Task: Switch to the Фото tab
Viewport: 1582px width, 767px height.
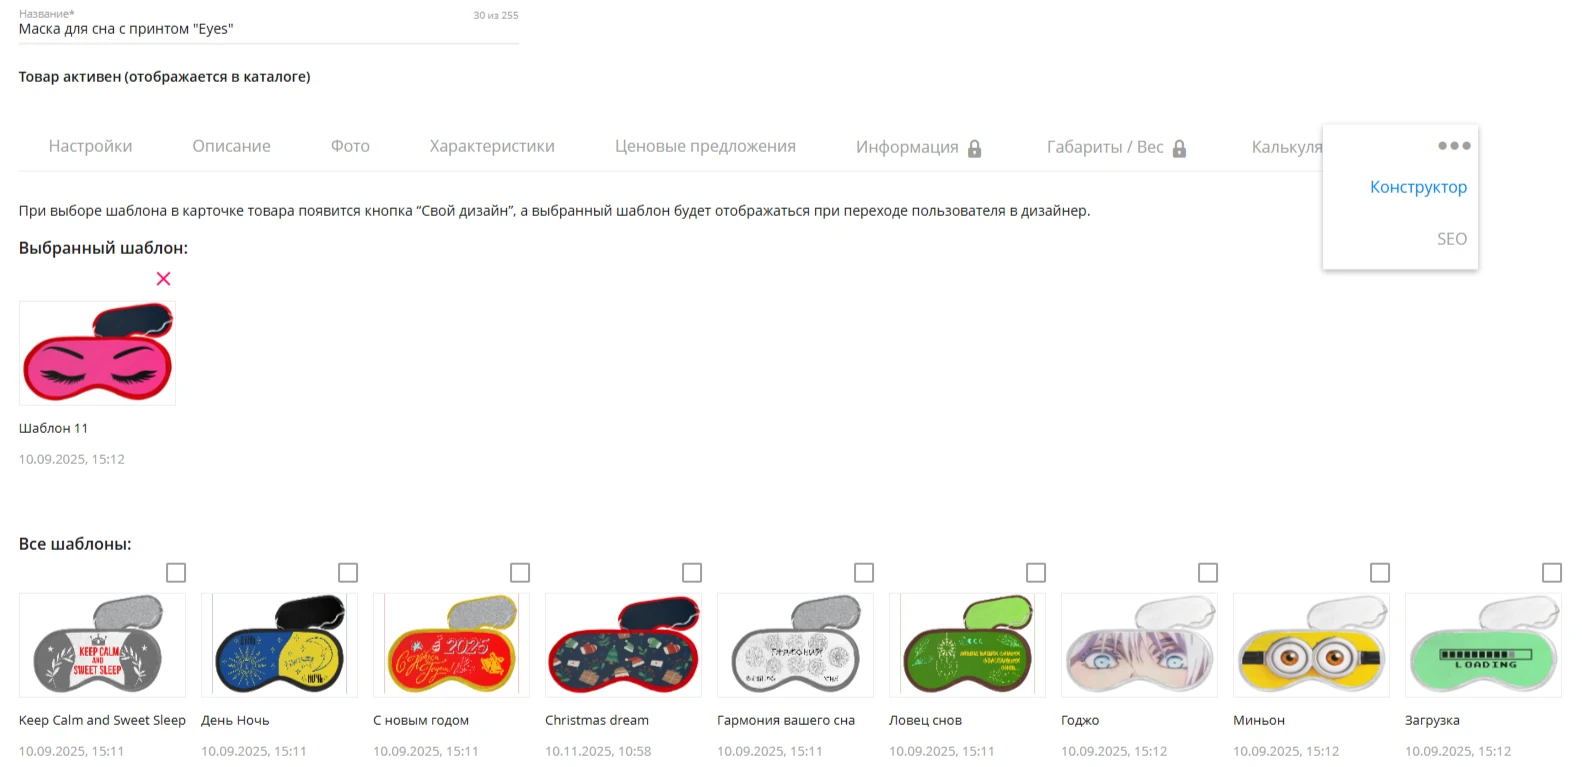Action: point(350,146)
